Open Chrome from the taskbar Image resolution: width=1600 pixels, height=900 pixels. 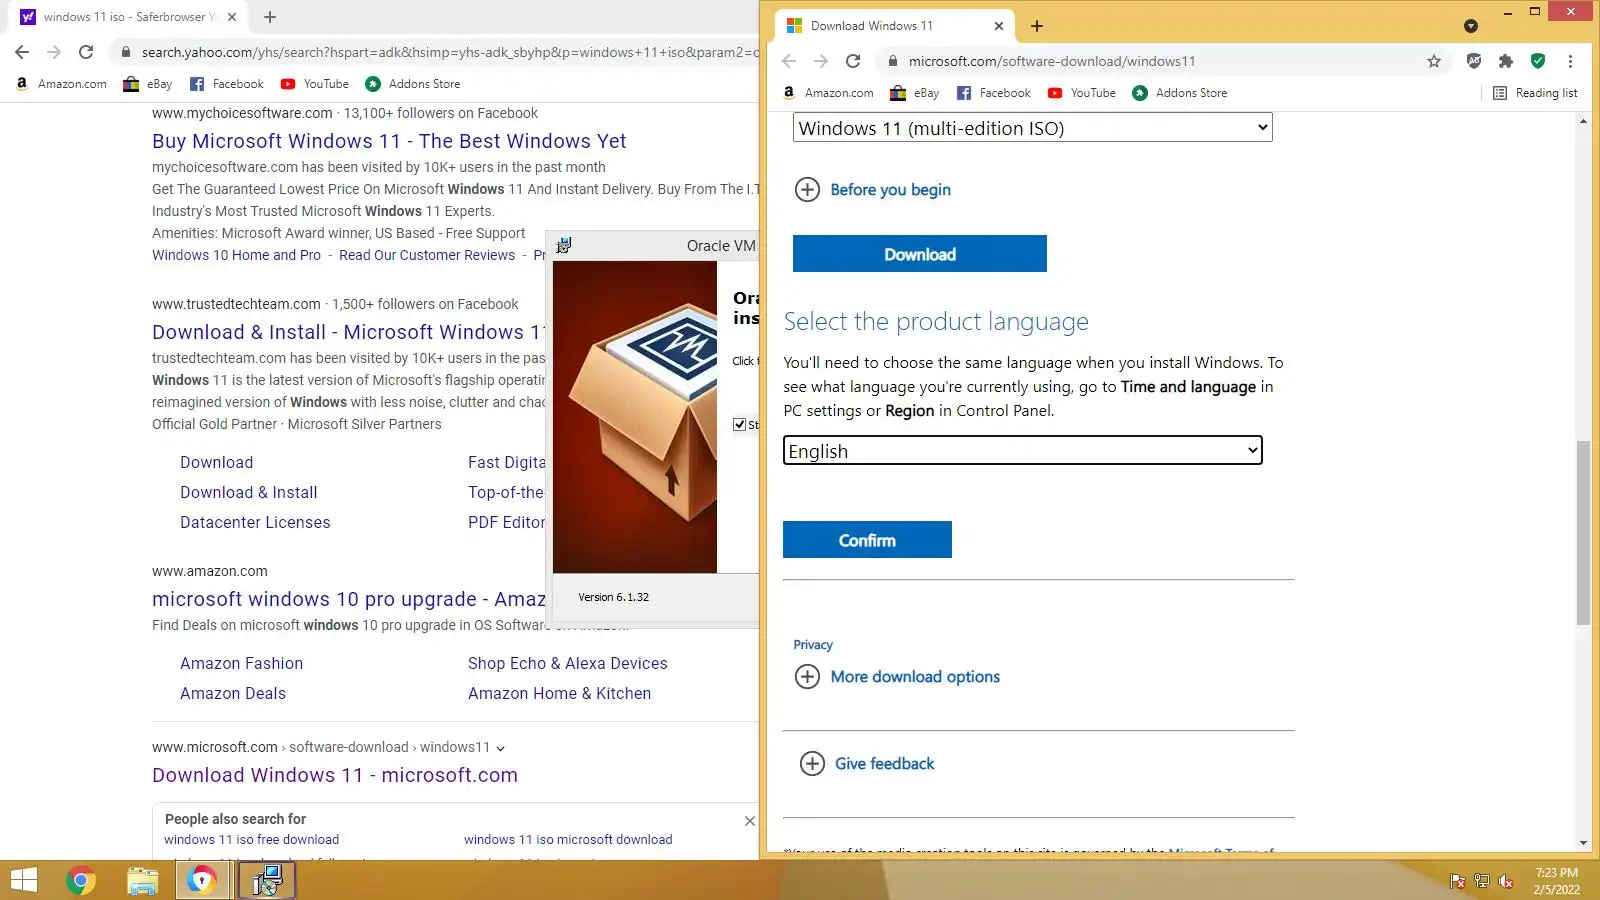coord(80,880)
